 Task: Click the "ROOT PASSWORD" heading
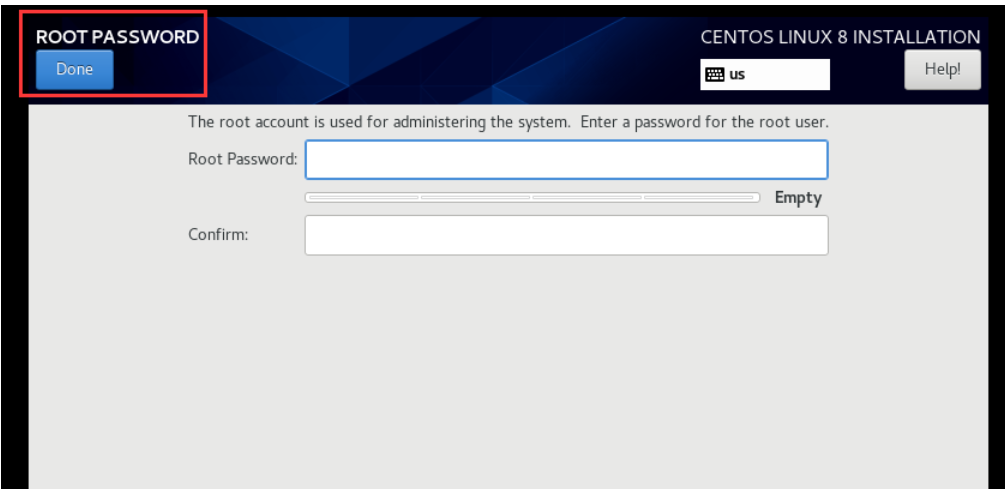(x=117, y=37)
